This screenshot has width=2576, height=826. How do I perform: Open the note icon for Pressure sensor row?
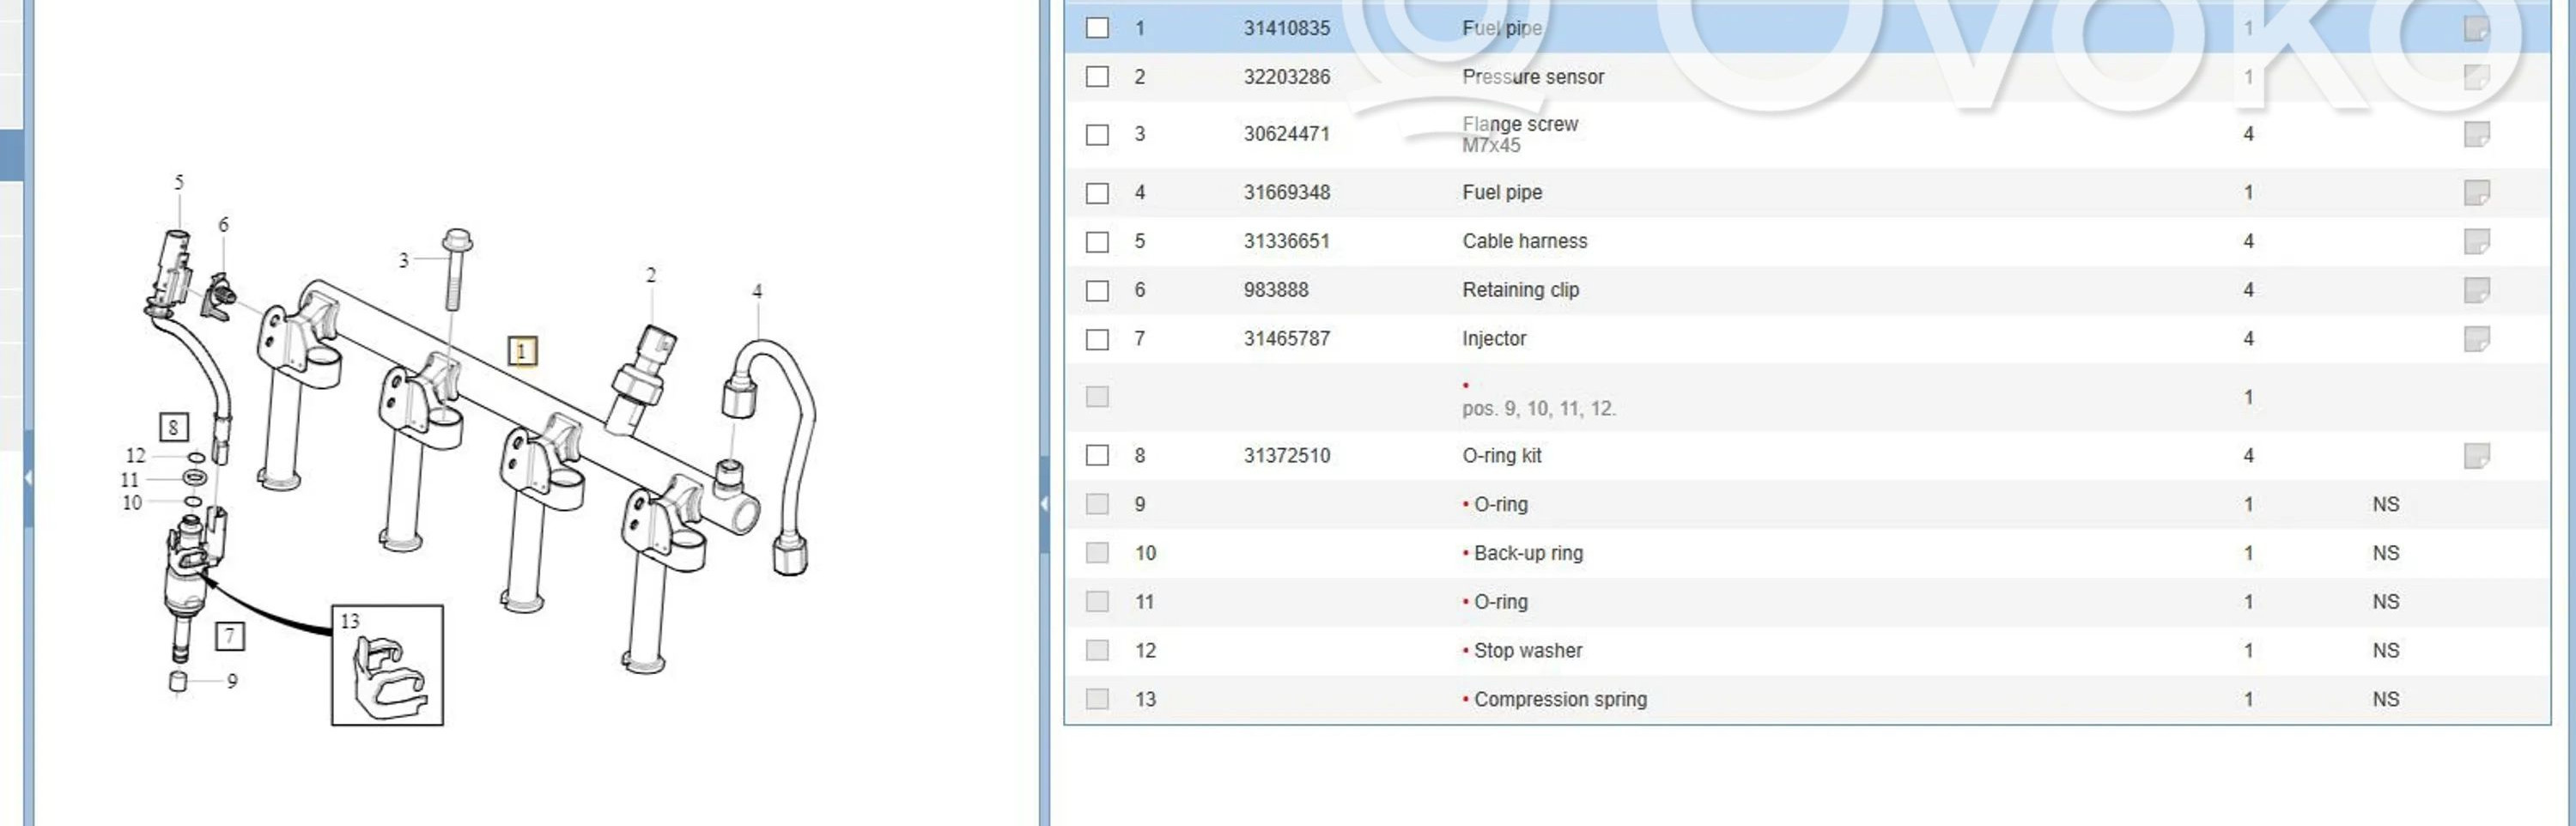(x=2476, y=77)
